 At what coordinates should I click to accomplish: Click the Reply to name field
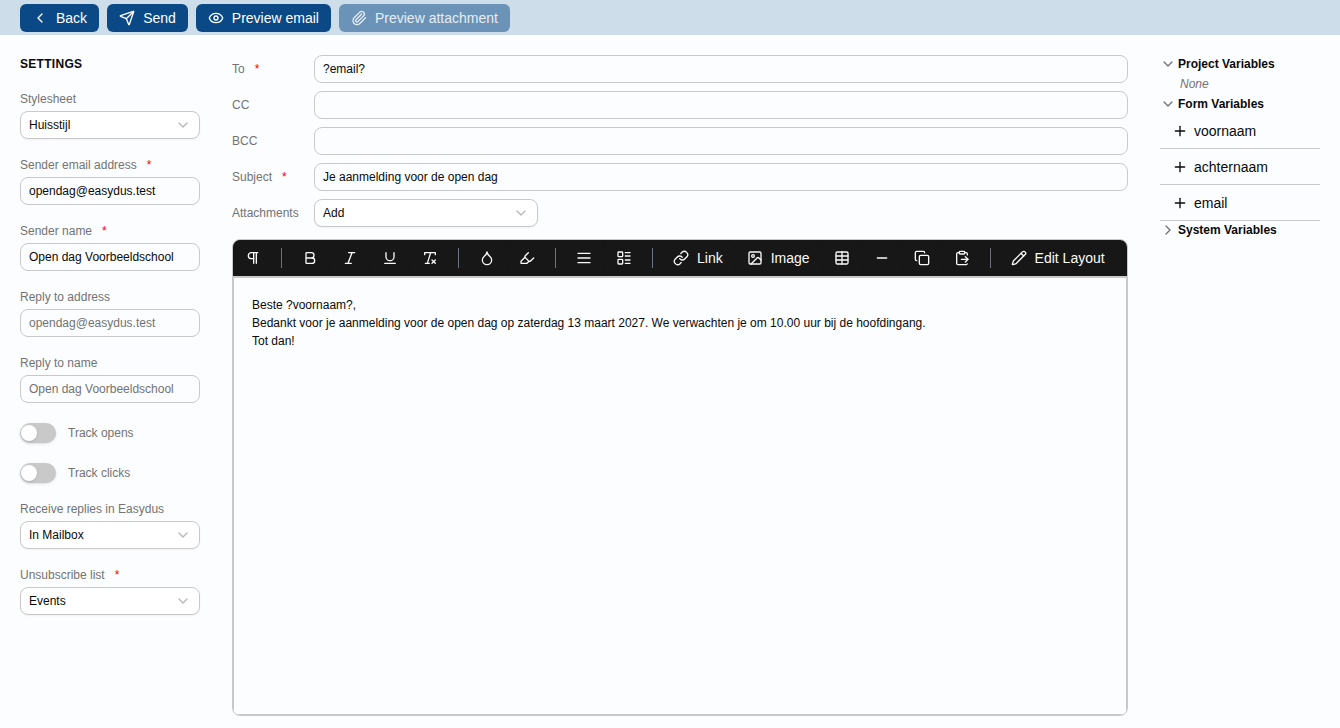[x=110, y=389]
